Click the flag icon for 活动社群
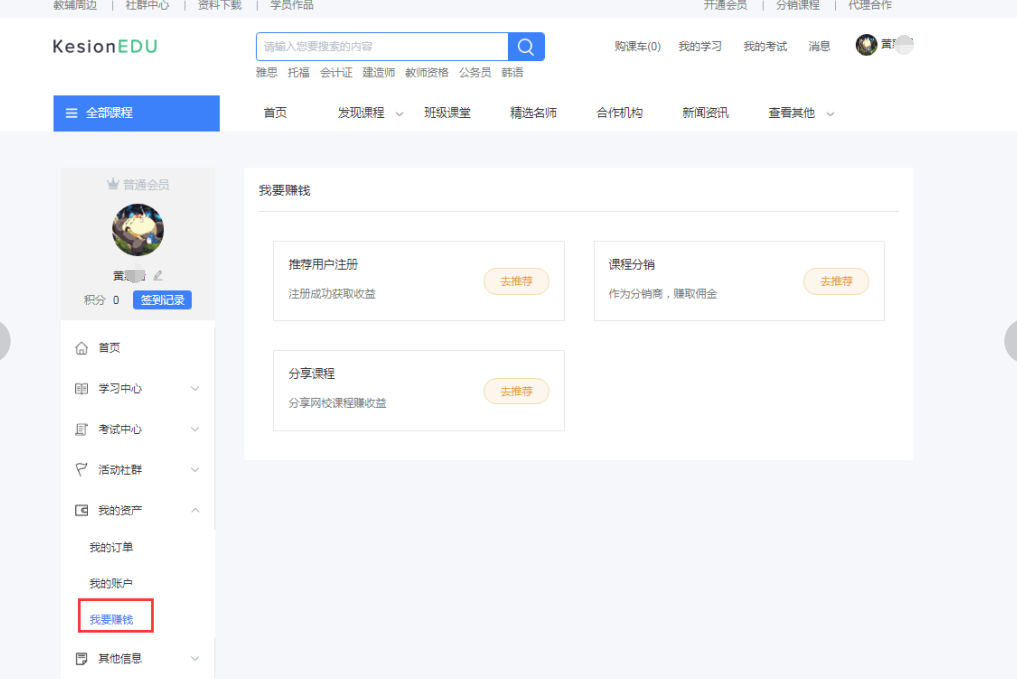This screenshot has height=679, width=1017. coord(81,470)
